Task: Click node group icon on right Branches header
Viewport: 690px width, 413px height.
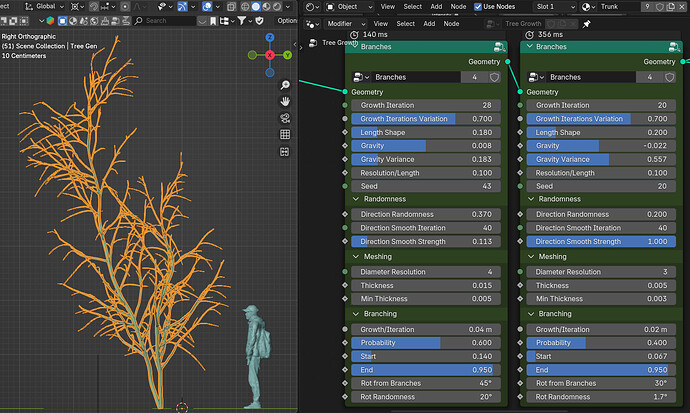Action: [x=674, y=47]
